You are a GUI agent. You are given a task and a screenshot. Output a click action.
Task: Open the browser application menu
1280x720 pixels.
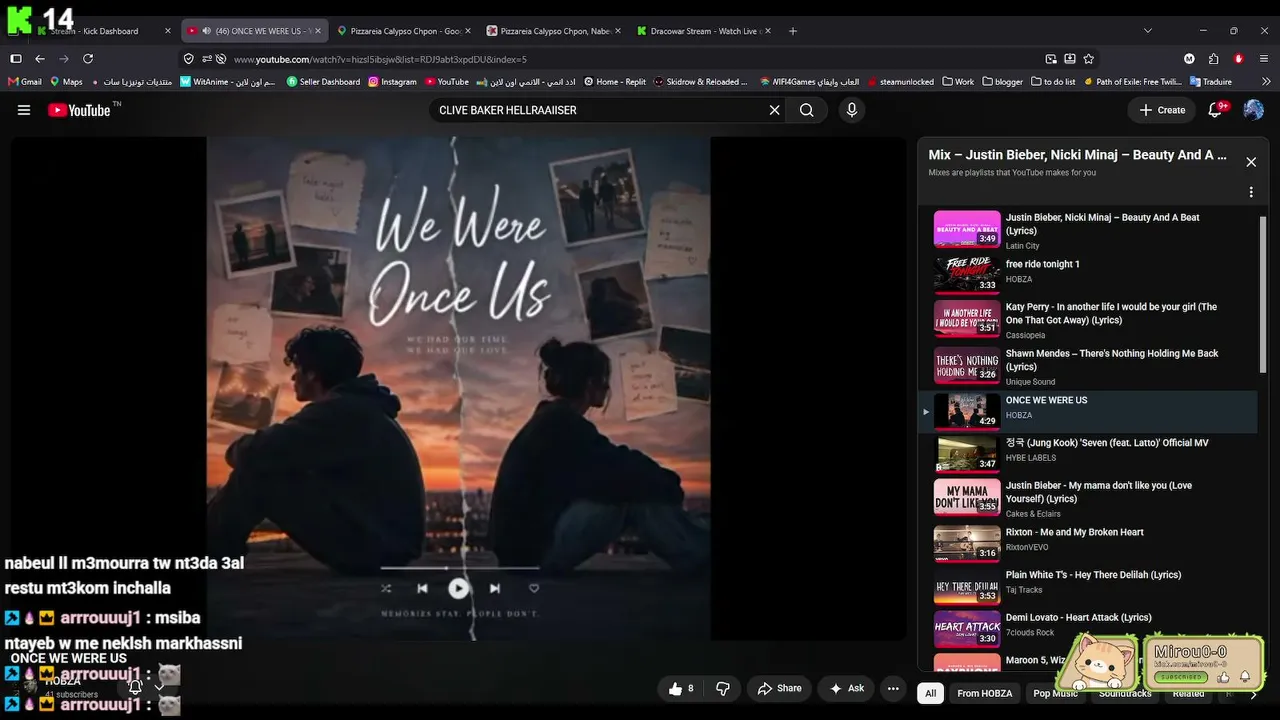tap(1264, 59)
